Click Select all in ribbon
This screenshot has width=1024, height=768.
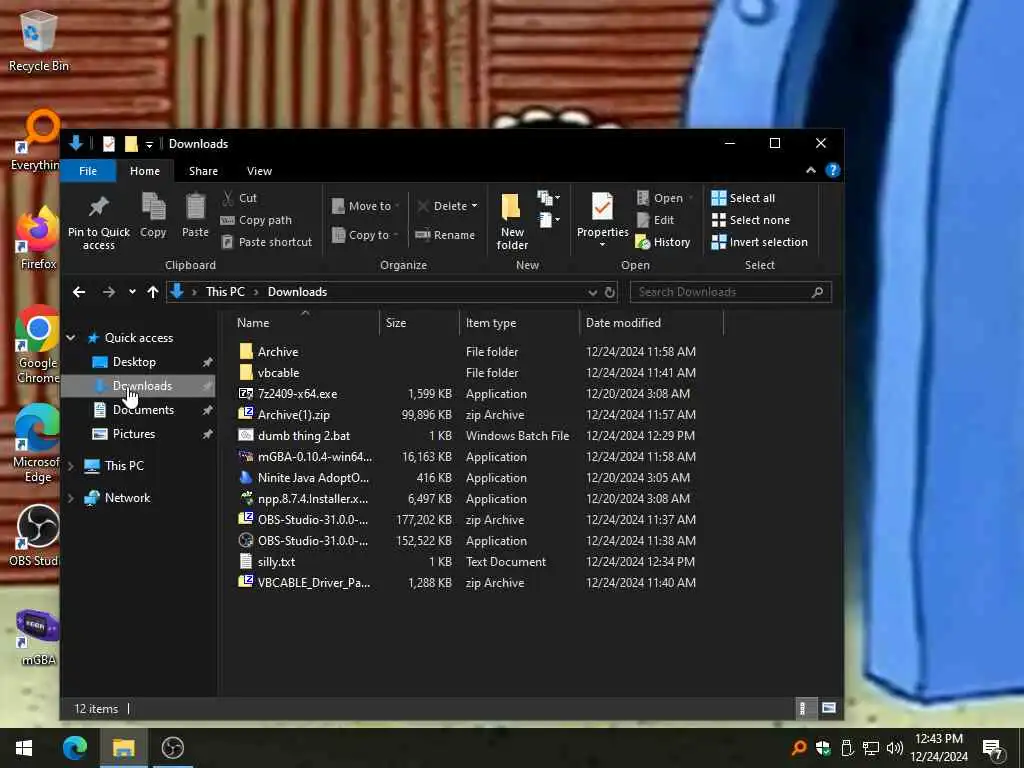pyautogui.click(x=743, y=198)
